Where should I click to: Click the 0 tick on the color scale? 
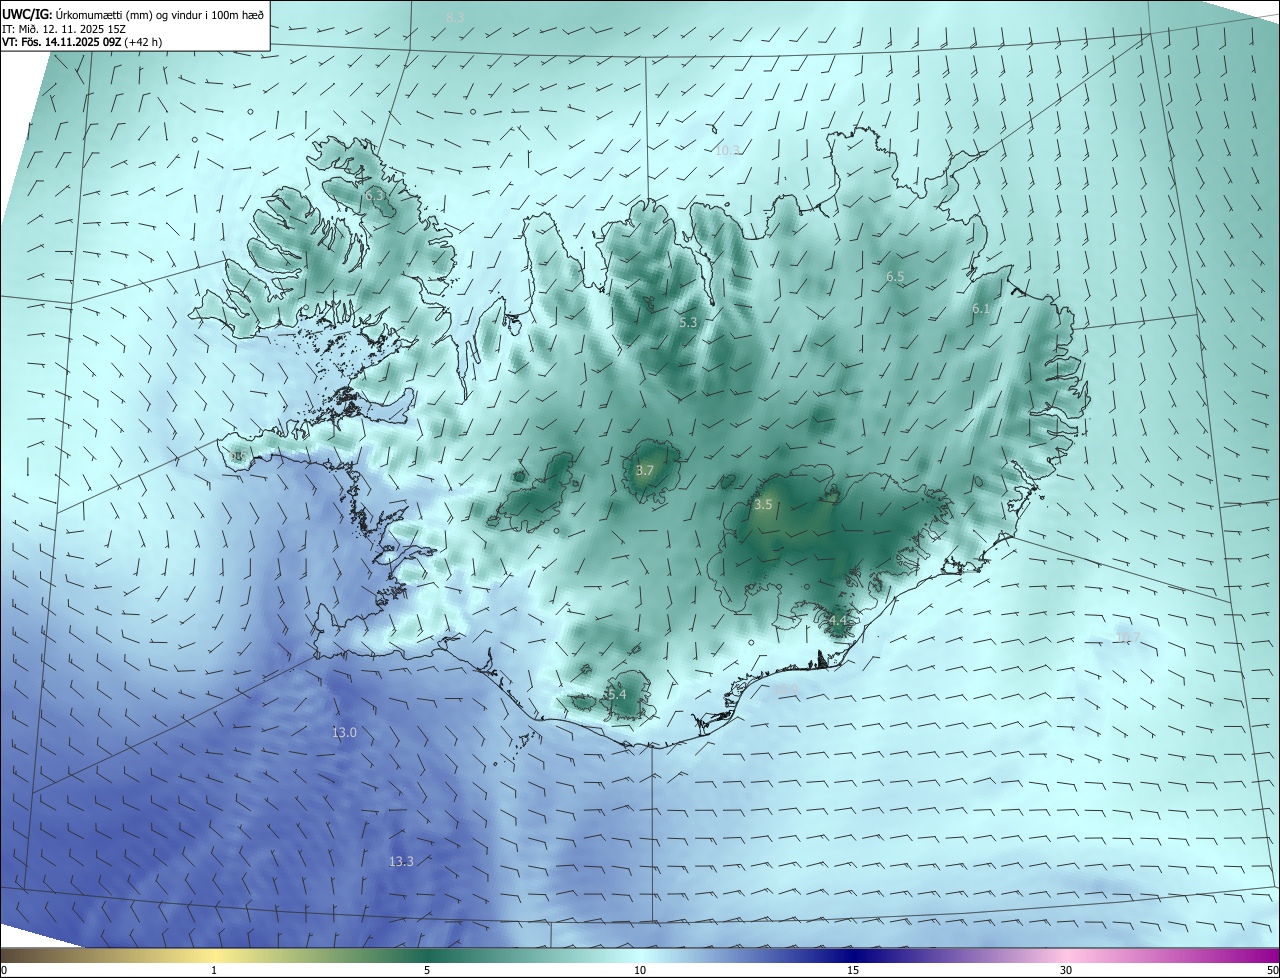point(4,970)
